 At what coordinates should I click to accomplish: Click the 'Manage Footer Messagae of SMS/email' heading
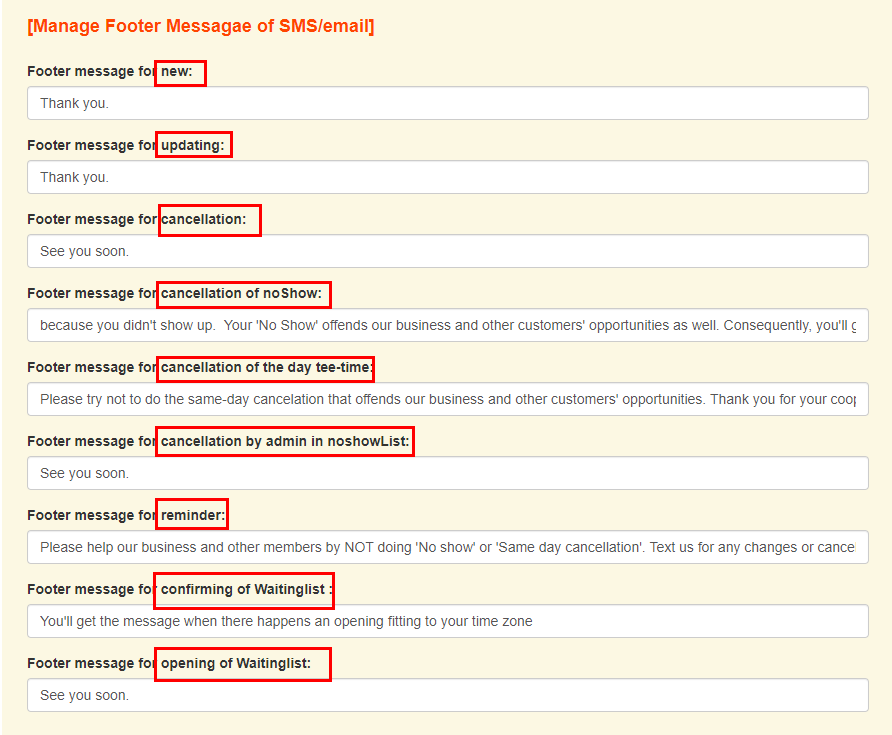200,26
